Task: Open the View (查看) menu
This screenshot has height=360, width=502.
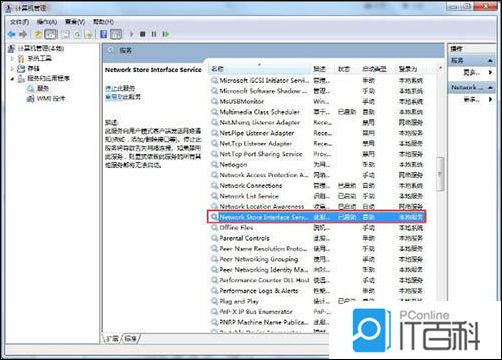Action: click(x=75, y=22)
